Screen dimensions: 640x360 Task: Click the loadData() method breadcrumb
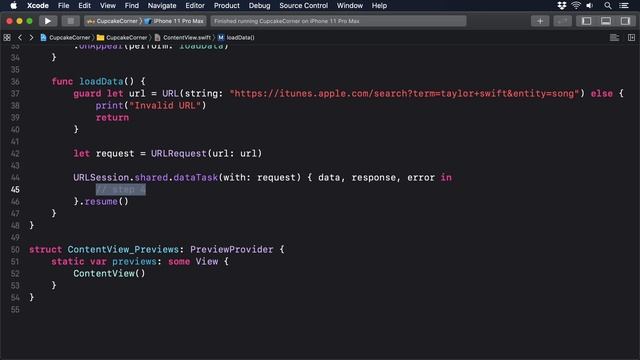[x=236, y=38]
